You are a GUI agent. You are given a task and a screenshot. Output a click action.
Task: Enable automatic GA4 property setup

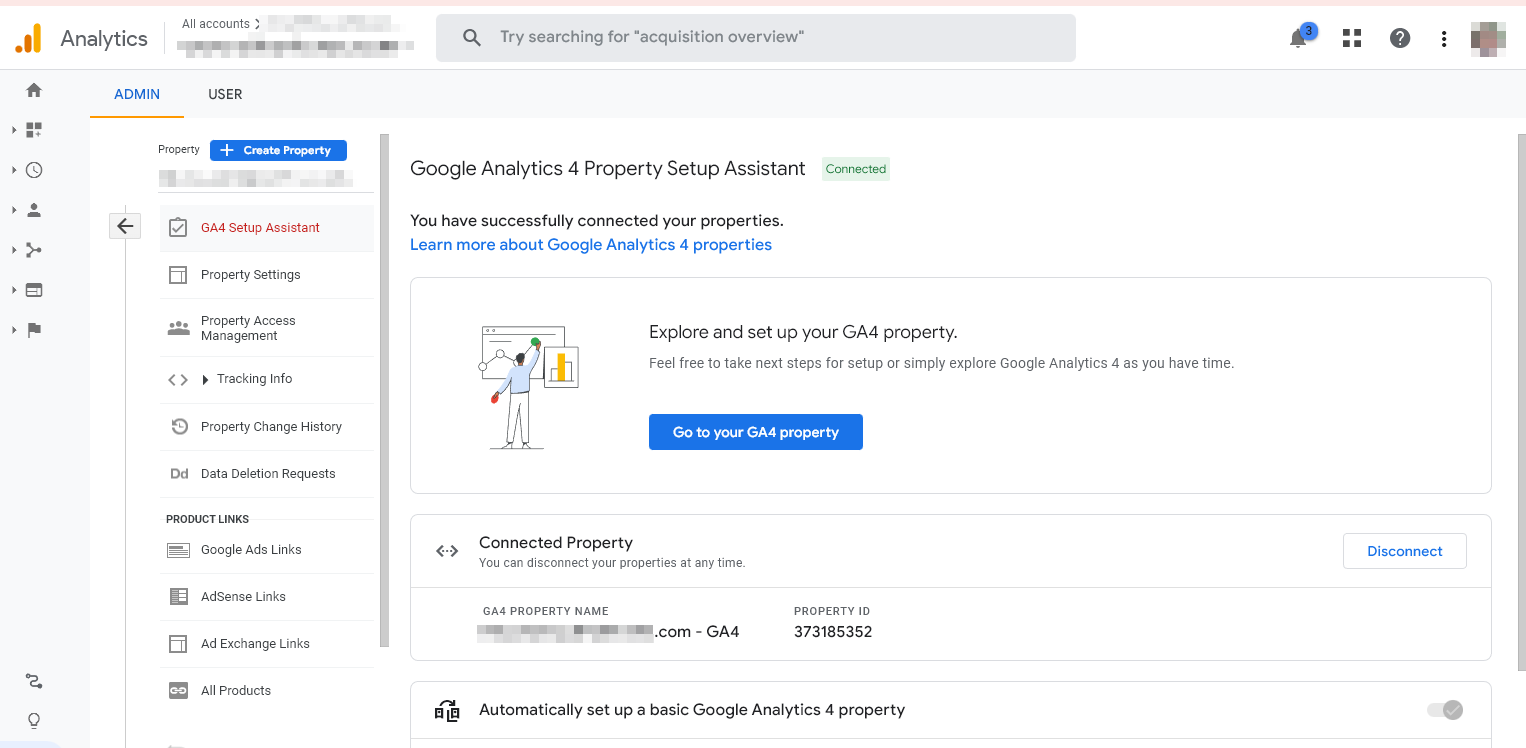pyautogui.click(x=1445, y=710)
